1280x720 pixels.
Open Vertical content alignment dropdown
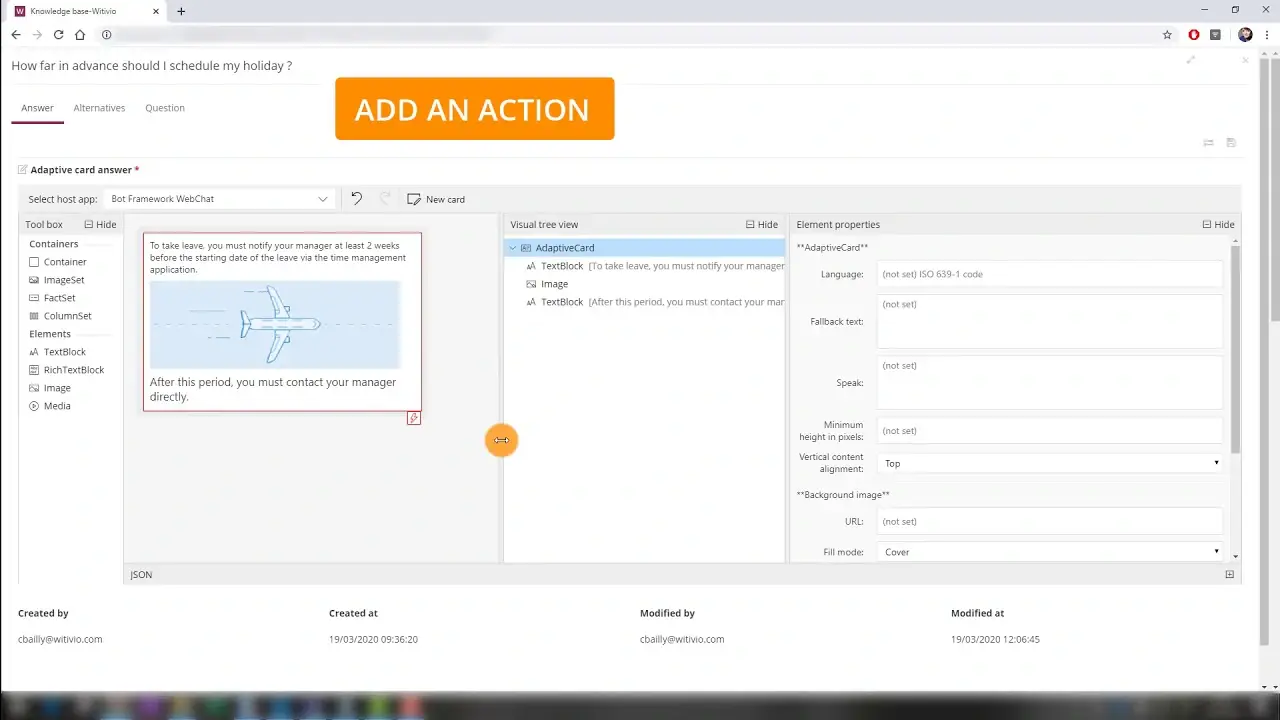click(1050, 464)
